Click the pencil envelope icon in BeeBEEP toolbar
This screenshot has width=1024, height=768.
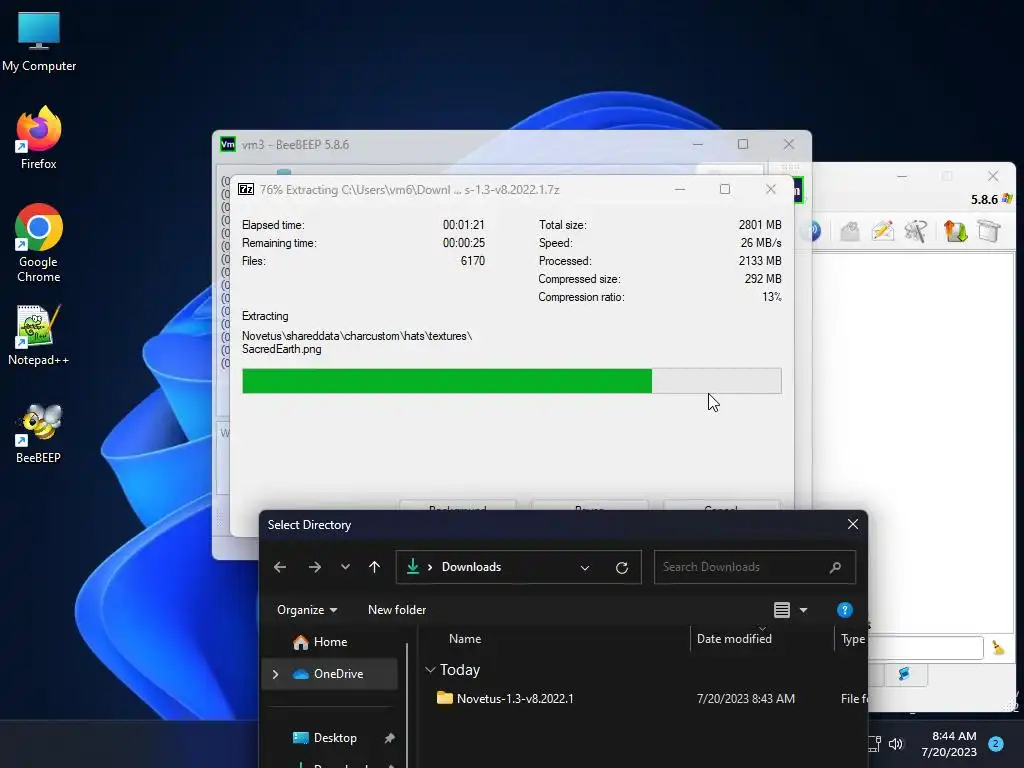point(882,231)
